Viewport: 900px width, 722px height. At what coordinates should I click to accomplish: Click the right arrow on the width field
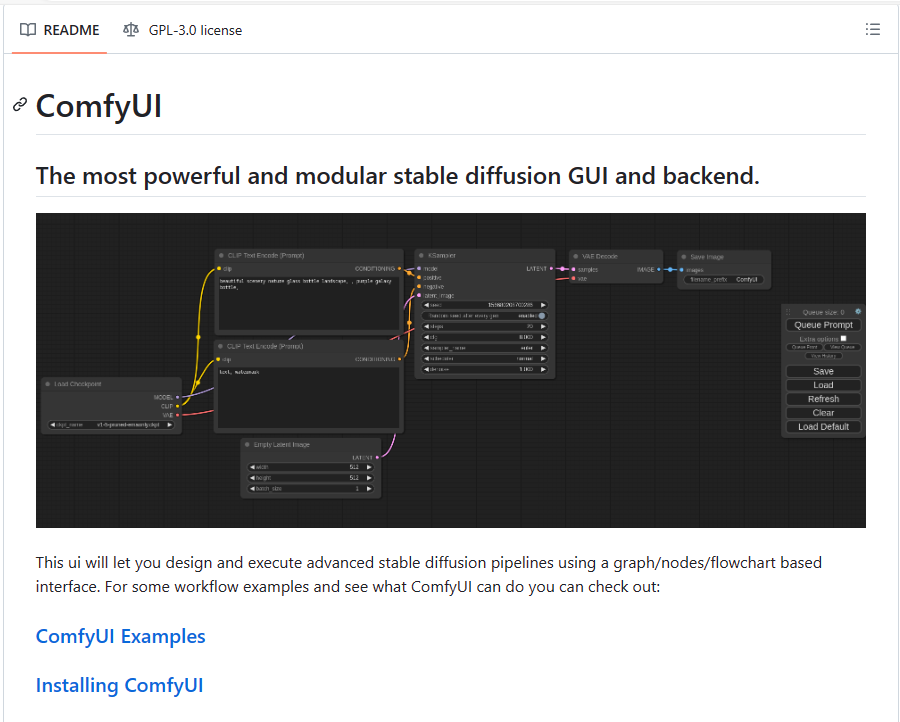click(x=369, y=467)
